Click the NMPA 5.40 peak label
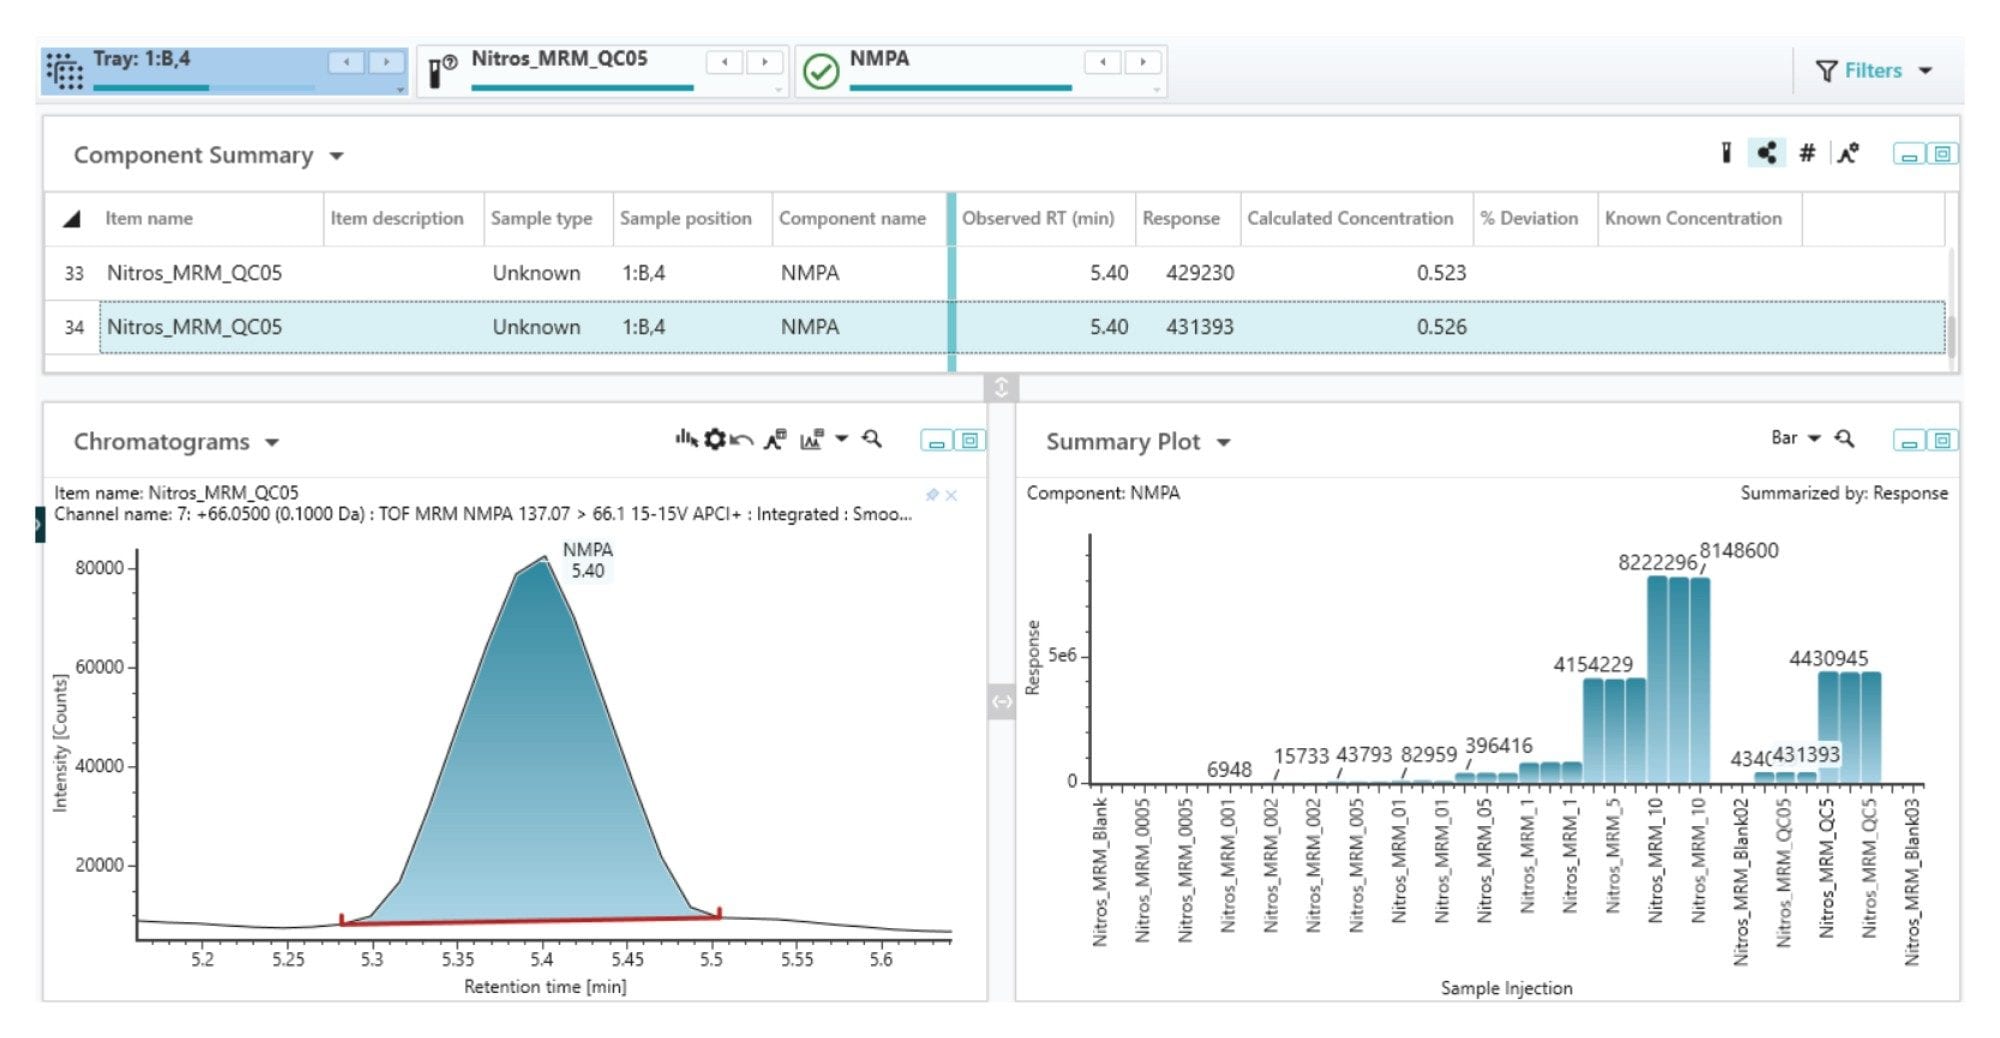Viewport: 2000px width, 1038px height. tap(588, 560)
